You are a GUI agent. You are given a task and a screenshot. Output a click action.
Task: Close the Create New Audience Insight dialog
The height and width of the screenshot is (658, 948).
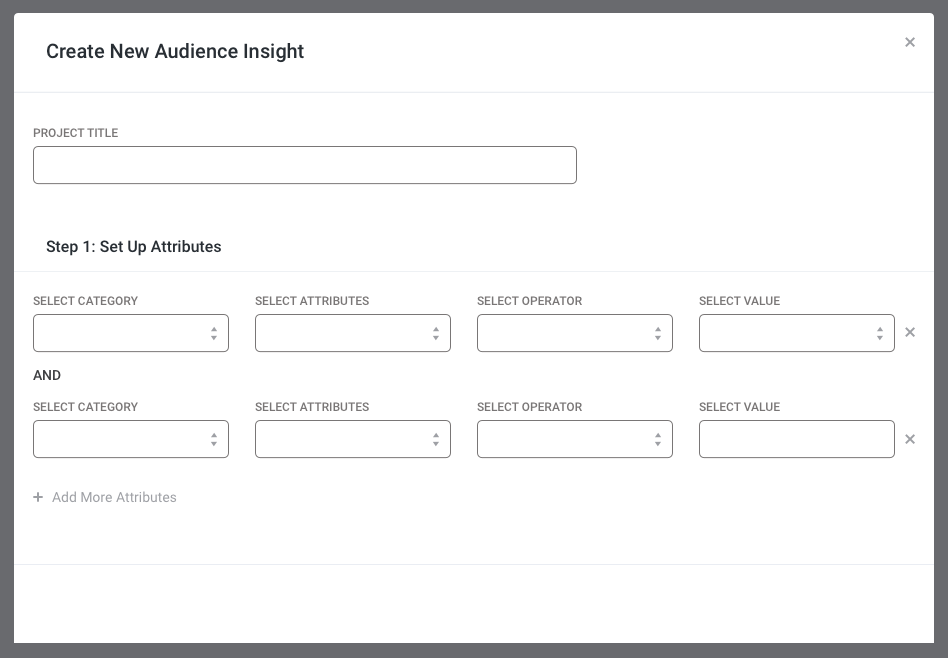[x=909, y=42]
